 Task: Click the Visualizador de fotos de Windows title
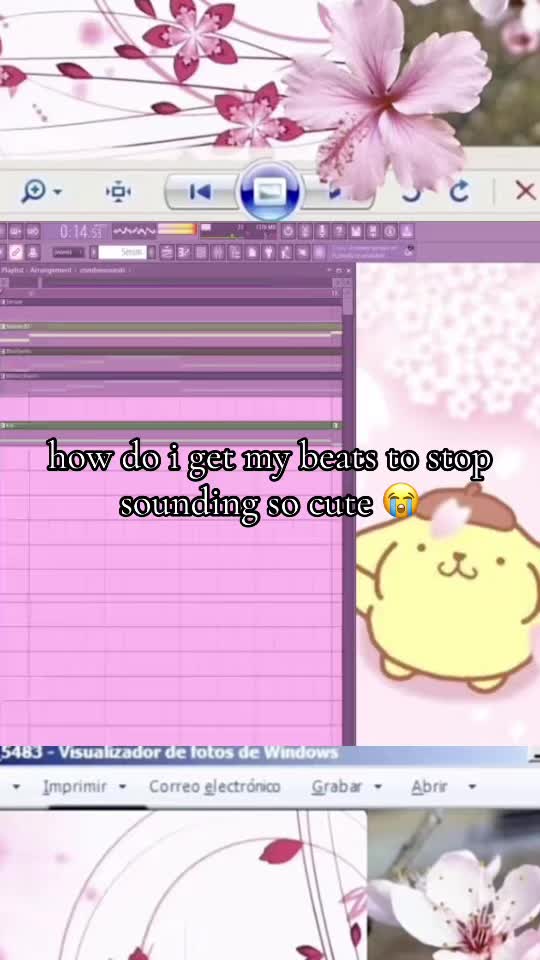tap(198, 752)
